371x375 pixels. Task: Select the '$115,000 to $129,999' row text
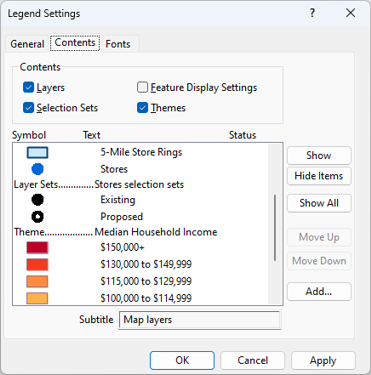[x=146, y=281]
